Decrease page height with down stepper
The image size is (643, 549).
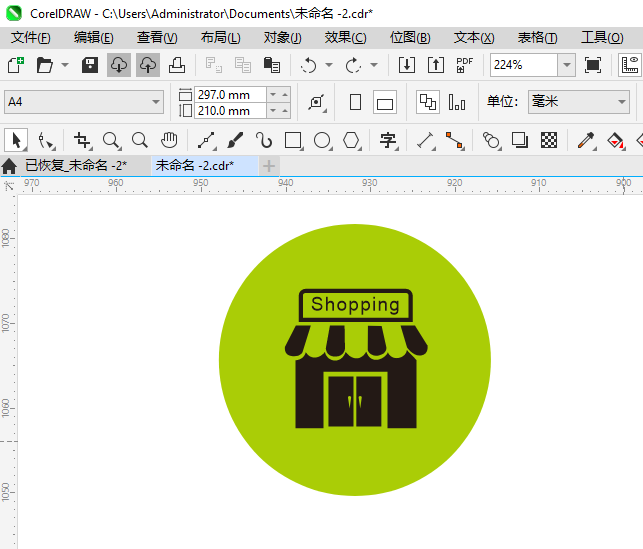click(273, 111)
